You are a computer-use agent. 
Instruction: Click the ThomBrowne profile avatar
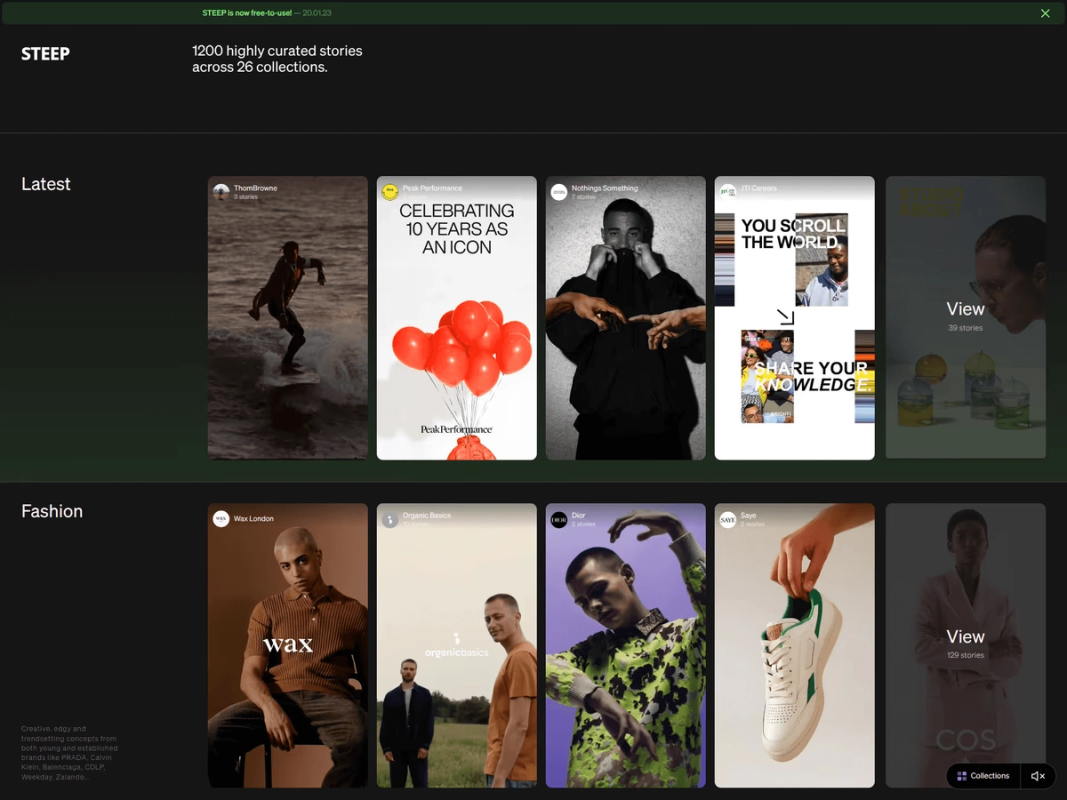[221, 192]
